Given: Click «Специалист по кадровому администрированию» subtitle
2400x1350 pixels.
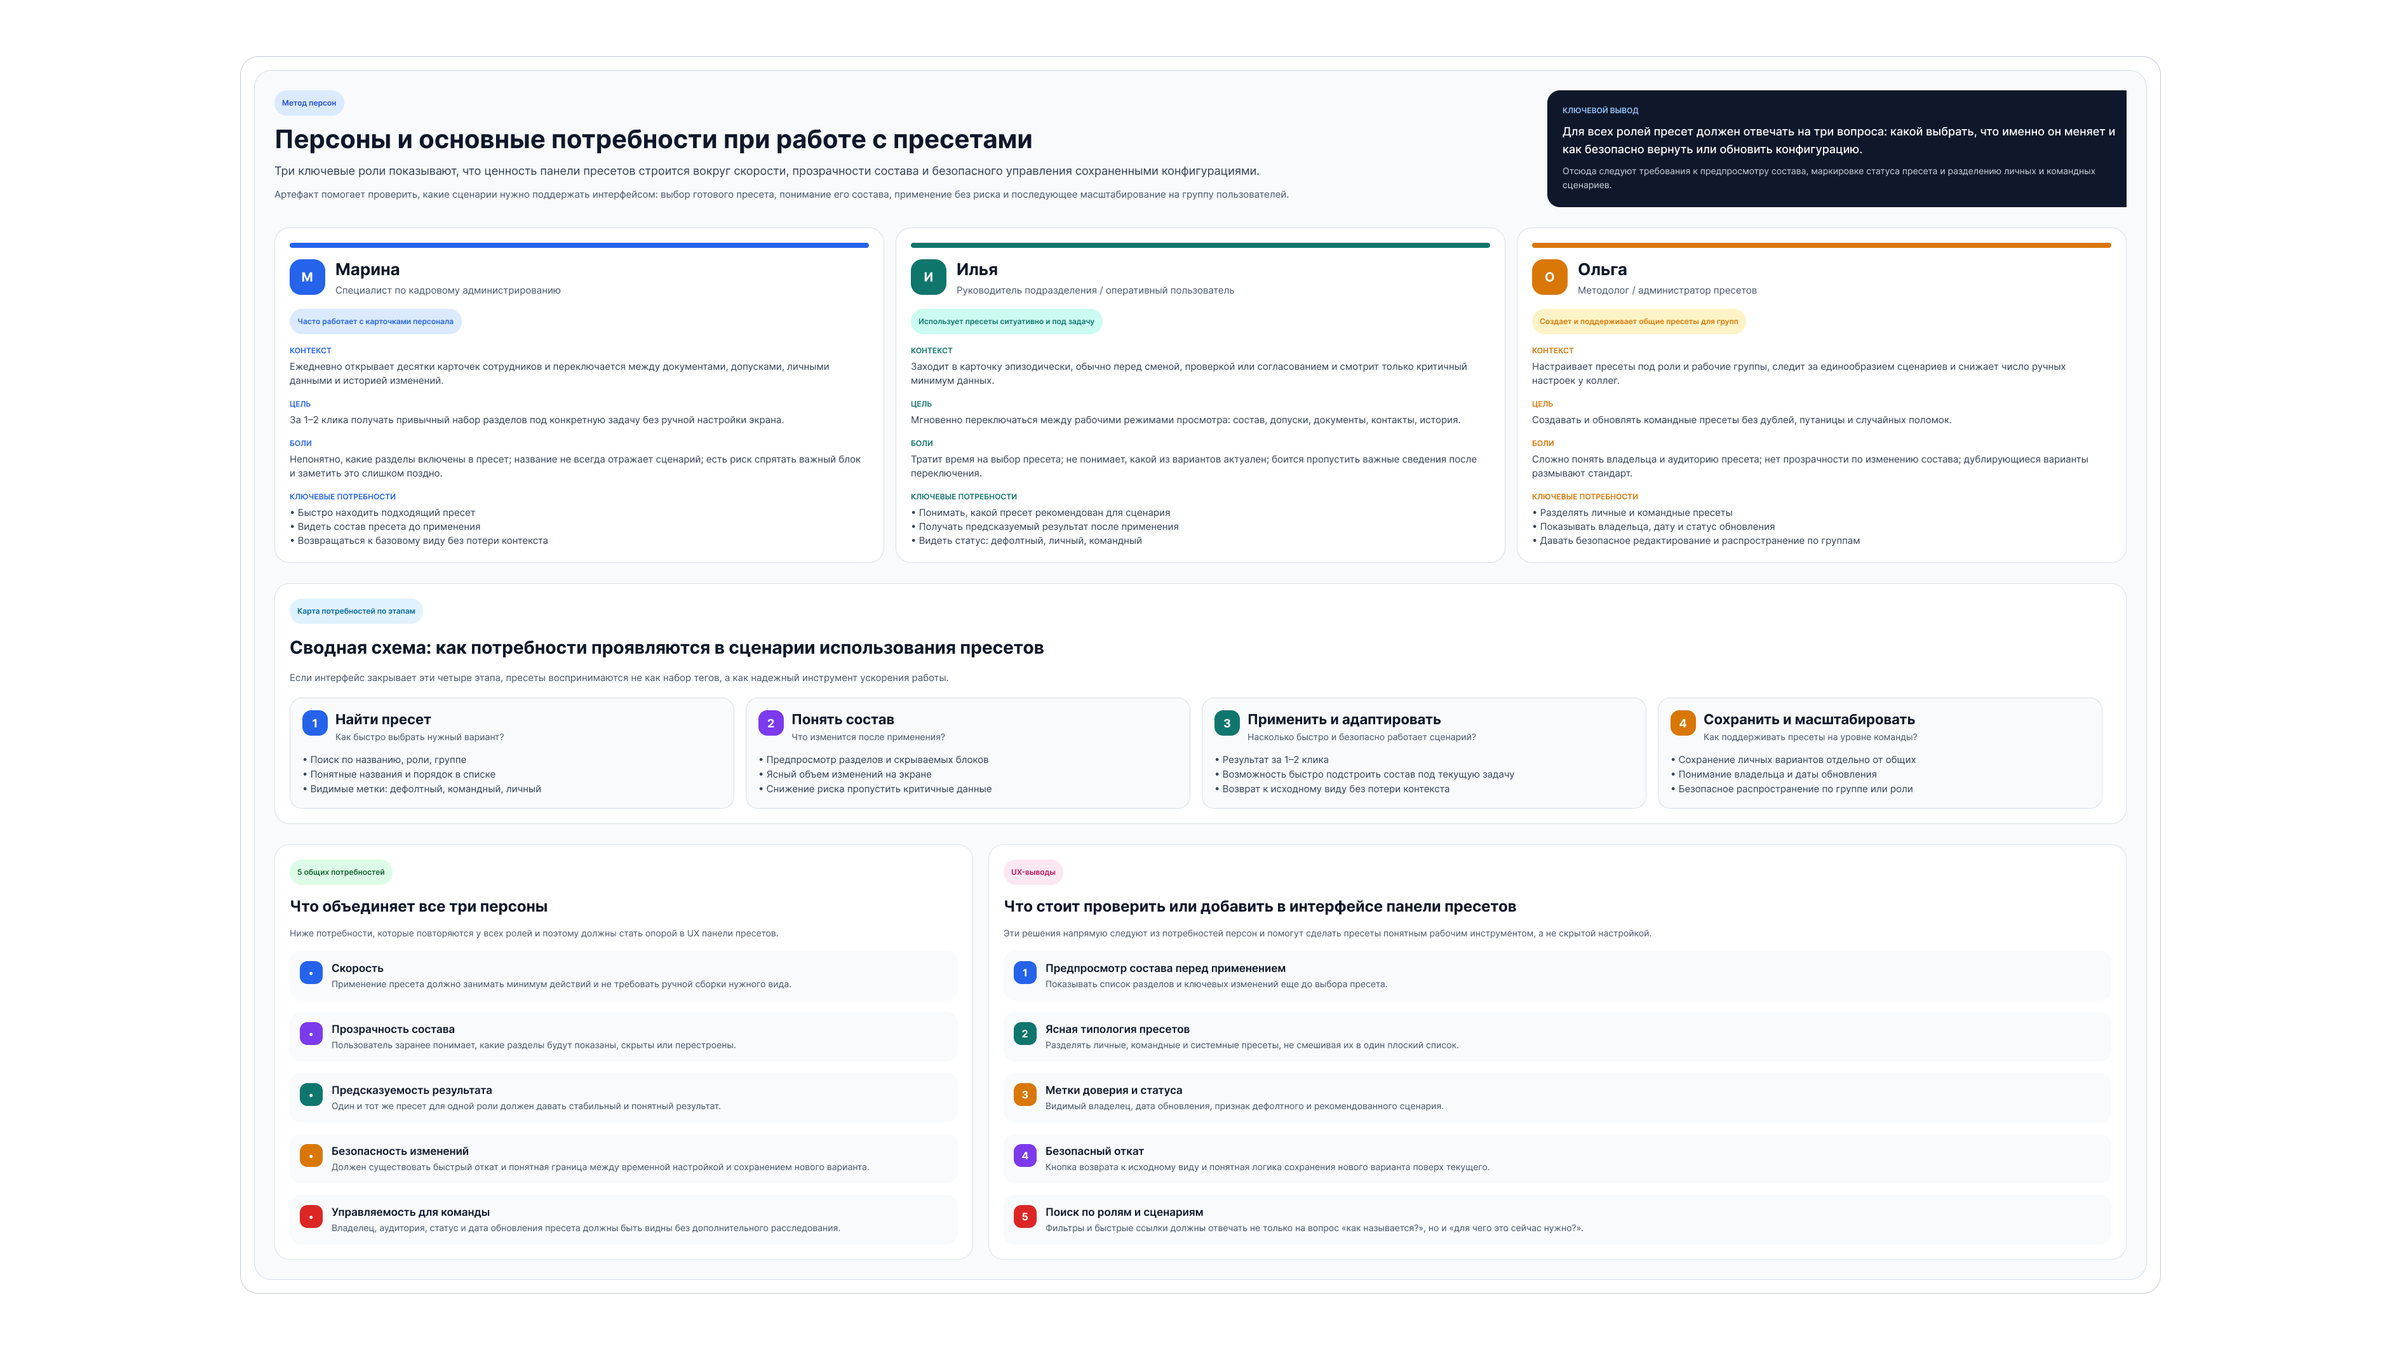Looking at the screenshot, I should tap(448, 291).
